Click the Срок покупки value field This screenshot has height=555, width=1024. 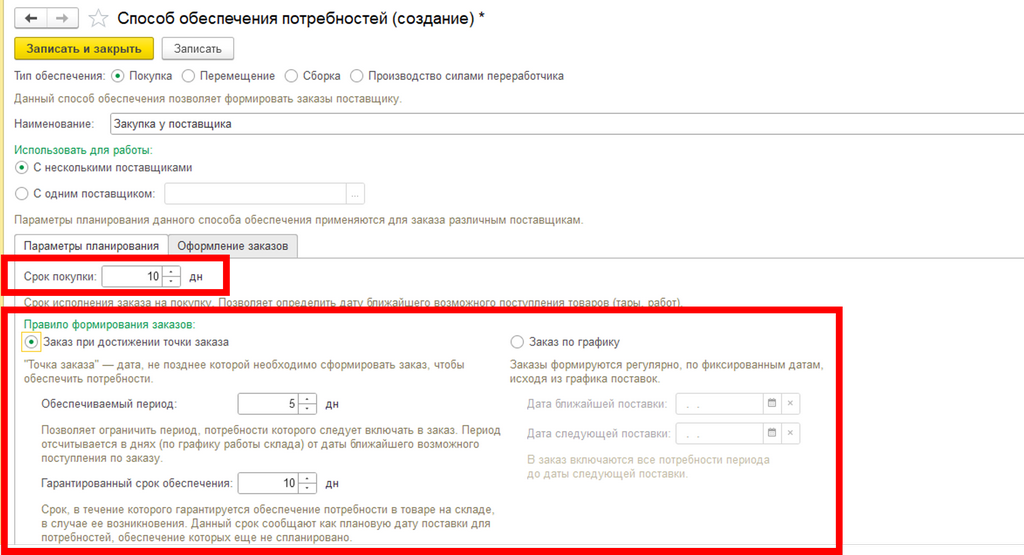[133, 277]
